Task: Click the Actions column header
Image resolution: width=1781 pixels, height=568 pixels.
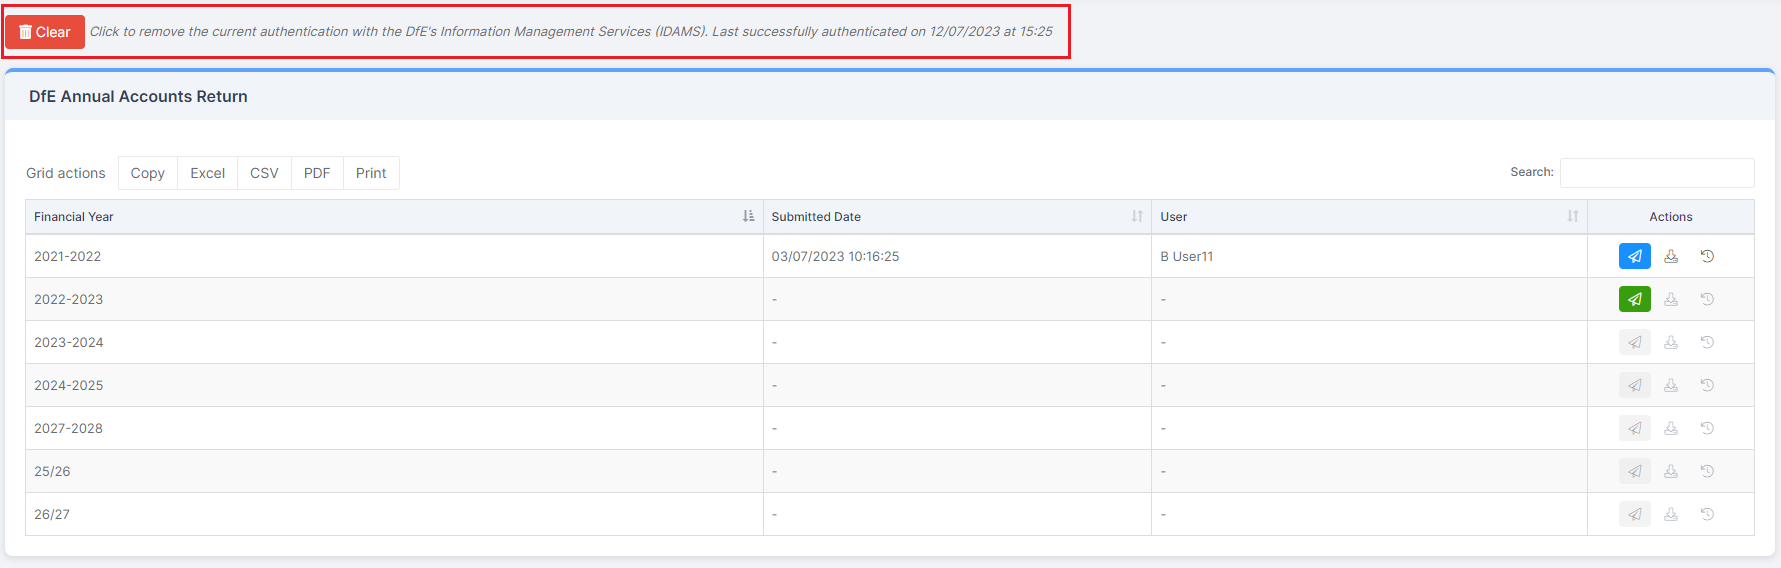Action: click(1670, 217)
